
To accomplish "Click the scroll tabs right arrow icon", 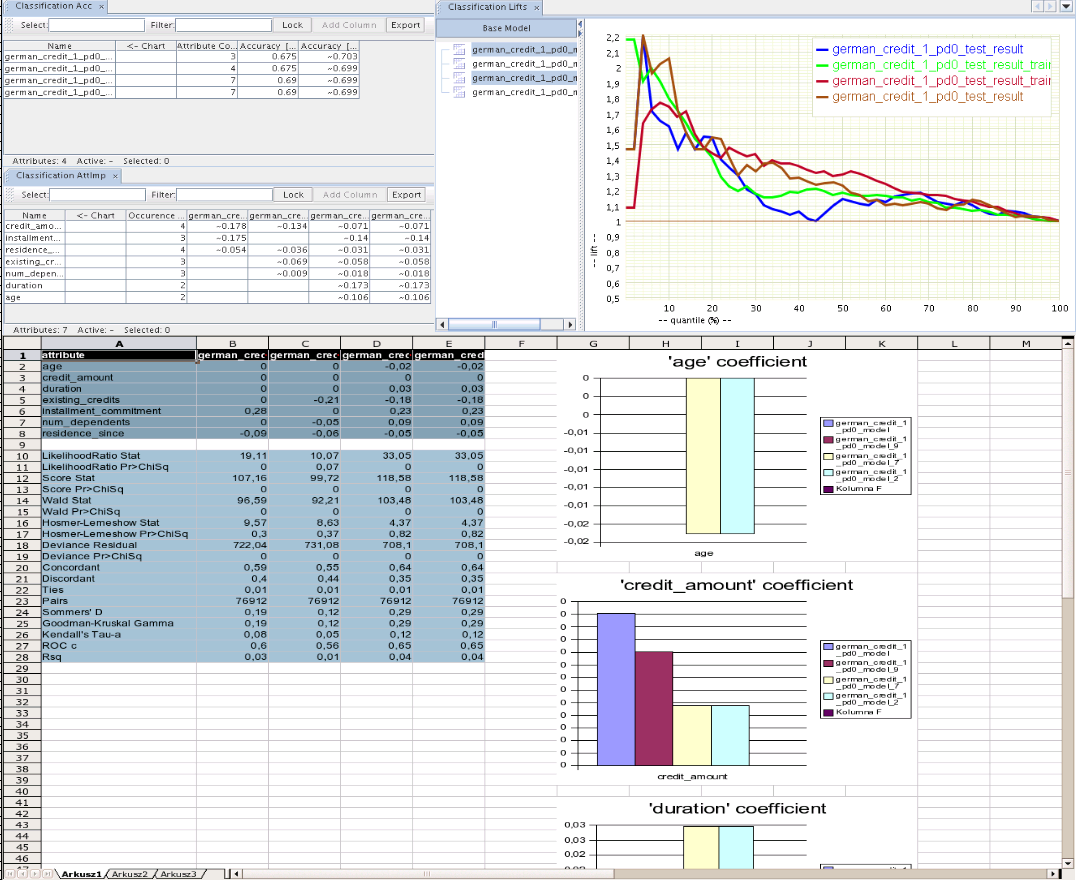I will pos(1051,6).
